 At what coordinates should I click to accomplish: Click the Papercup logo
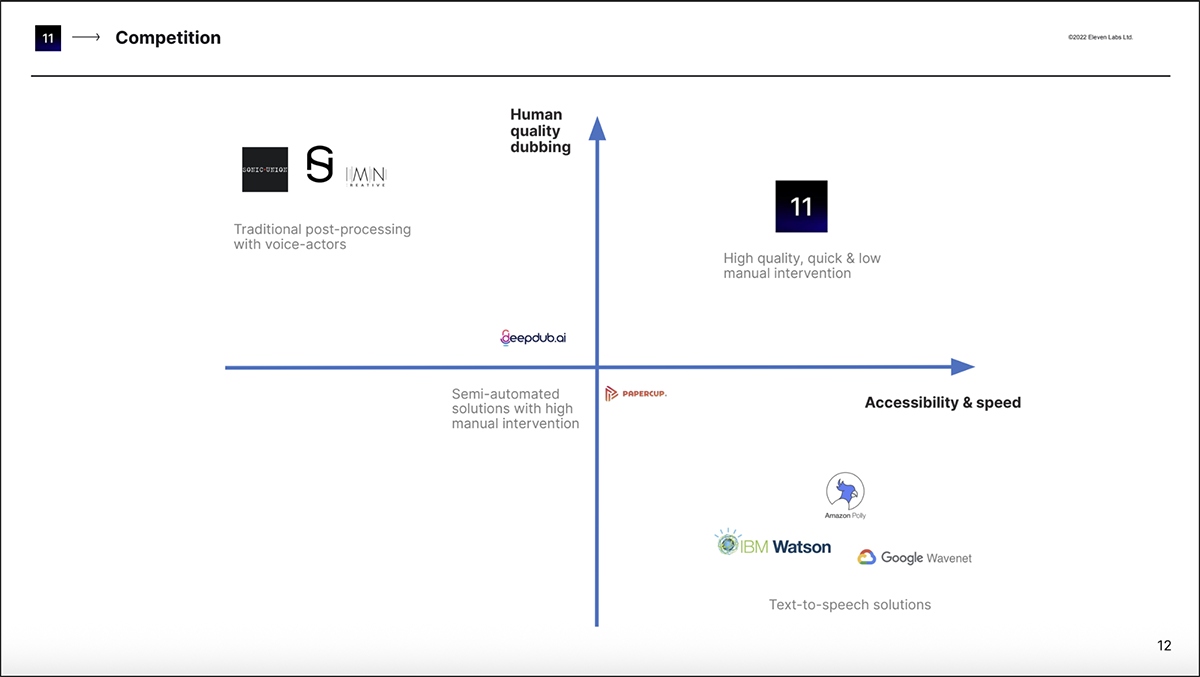tap(637, 393)
